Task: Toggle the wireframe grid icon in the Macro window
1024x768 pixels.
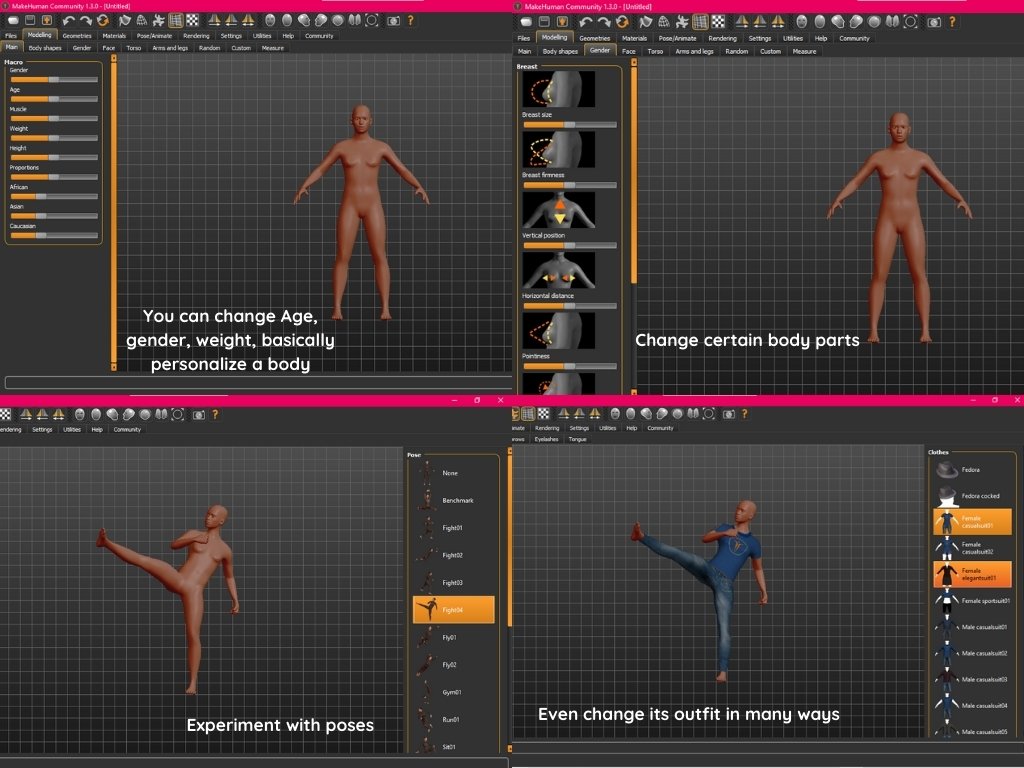Action: [175, 20]
